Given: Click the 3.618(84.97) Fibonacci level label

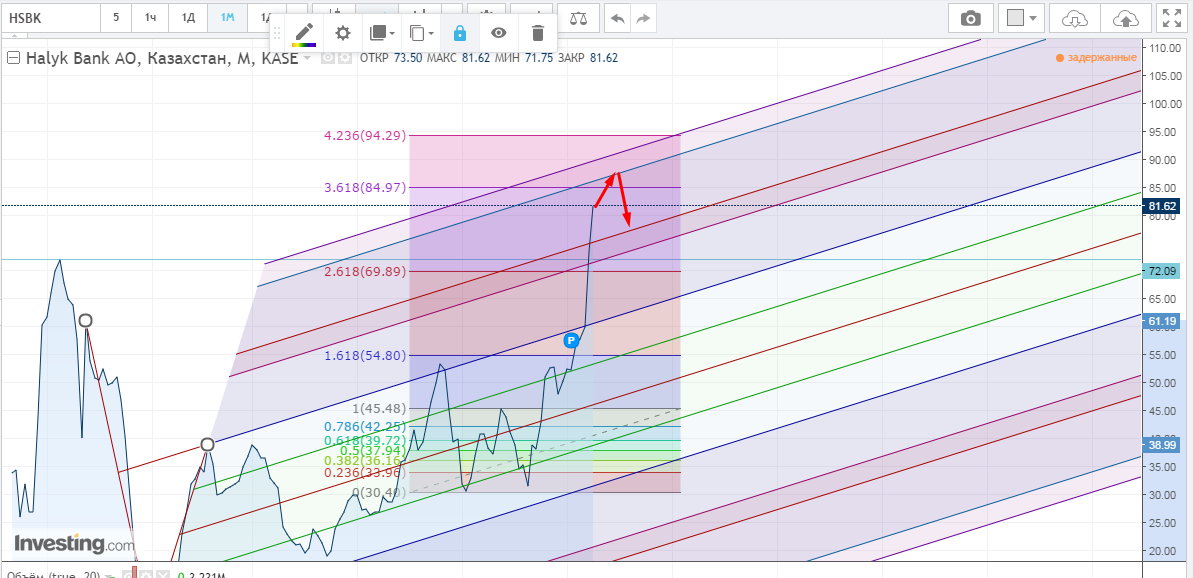Looking at the screenshot, I should tap(365, 187).
